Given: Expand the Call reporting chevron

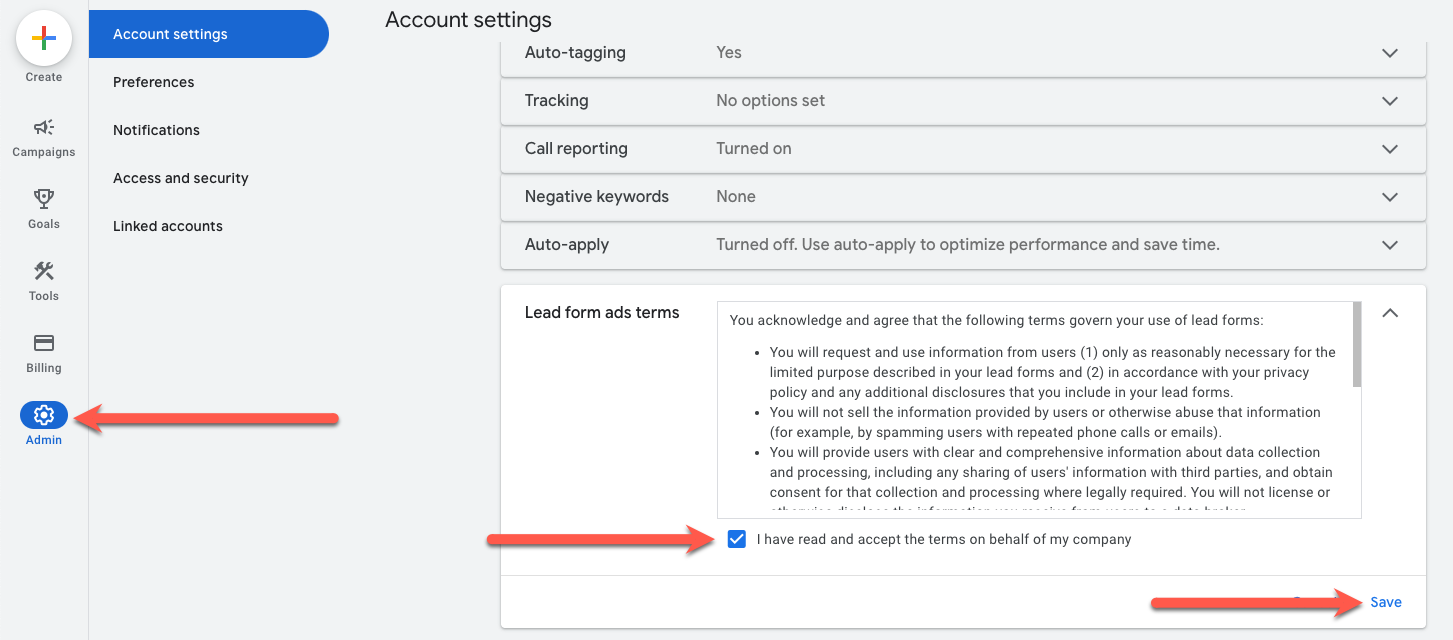Looking at the screenshot, I should coord(1389,149).
